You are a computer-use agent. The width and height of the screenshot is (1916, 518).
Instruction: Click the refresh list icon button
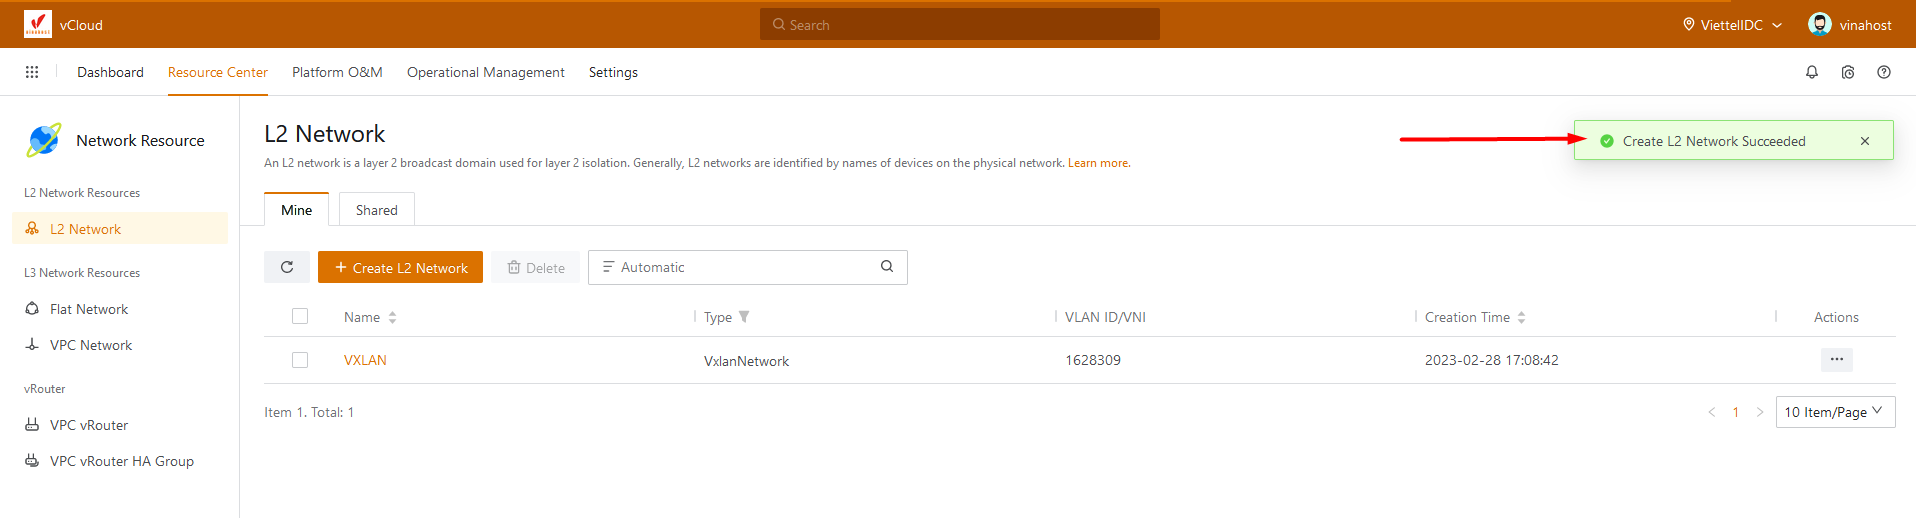click(x=287, y=267)
